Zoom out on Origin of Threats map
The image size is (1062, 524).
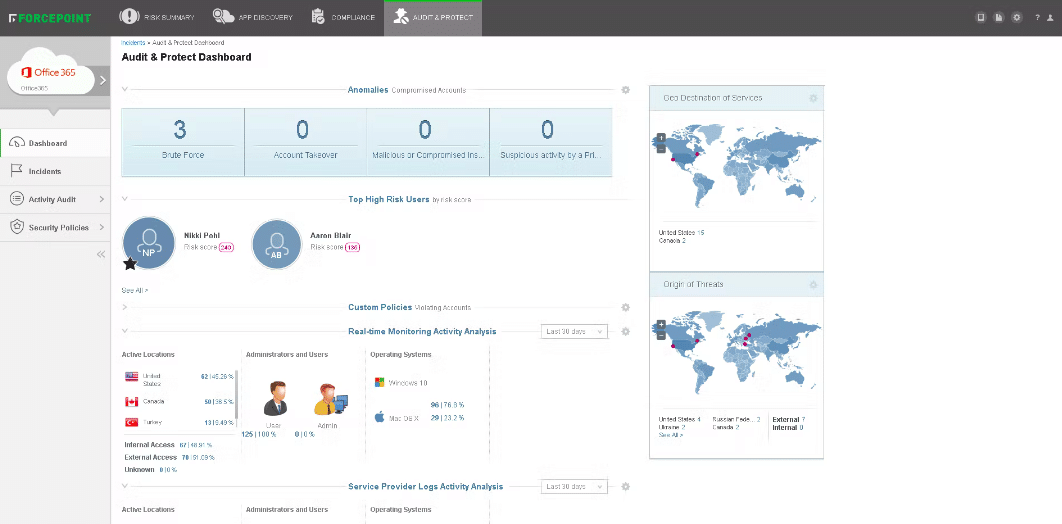(x=661, y=335)
